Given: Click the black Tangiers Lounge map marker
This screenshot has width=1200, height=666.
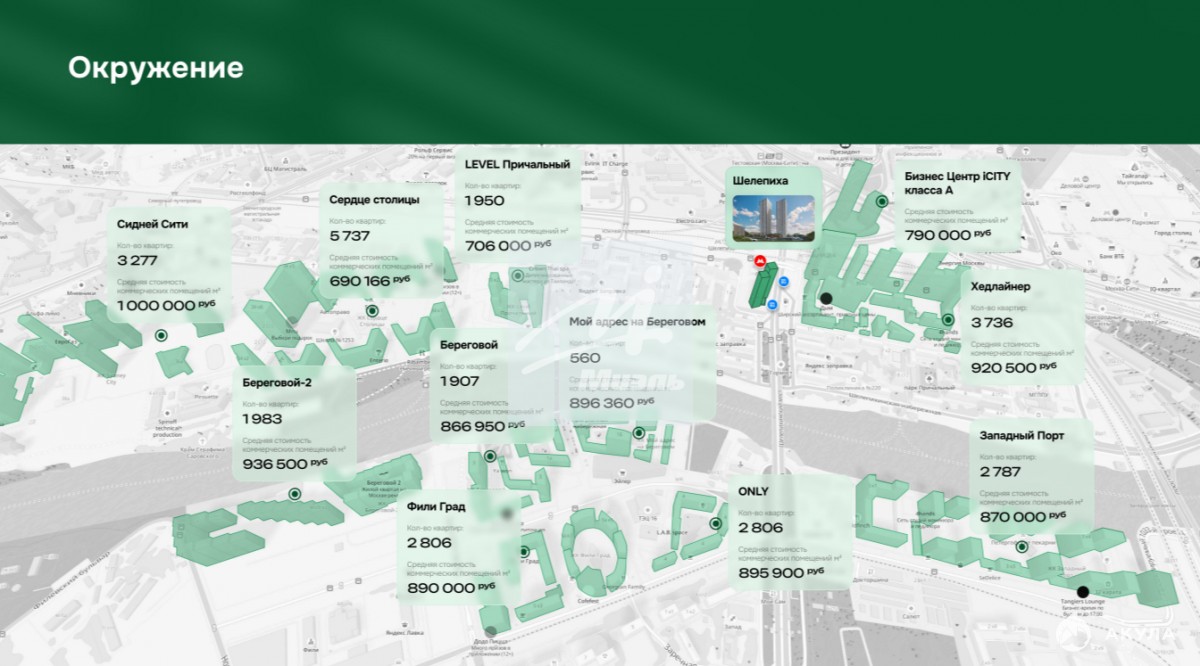Looking at the screenshot, I should point(1082,592).
